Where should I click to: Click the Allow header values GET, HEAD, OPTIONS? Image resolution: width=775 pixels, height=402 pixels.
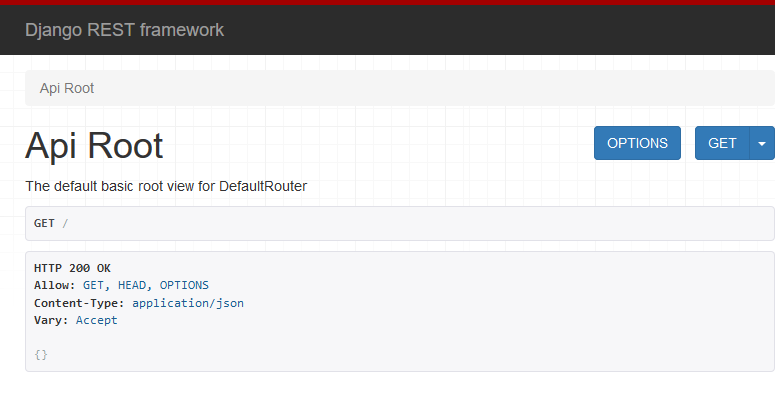point(146,285)
